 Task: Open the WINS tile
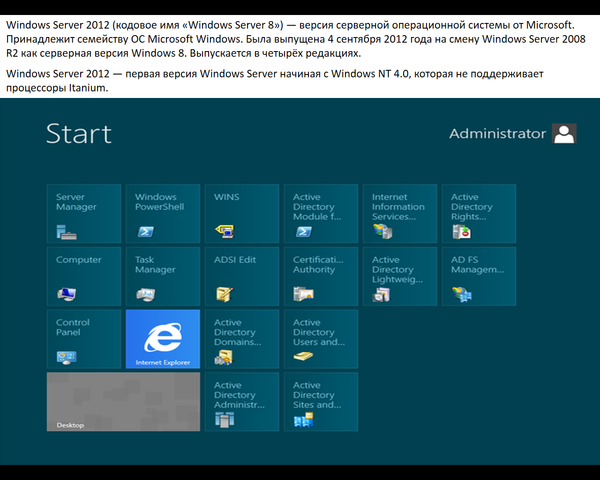tap(241, 214)
